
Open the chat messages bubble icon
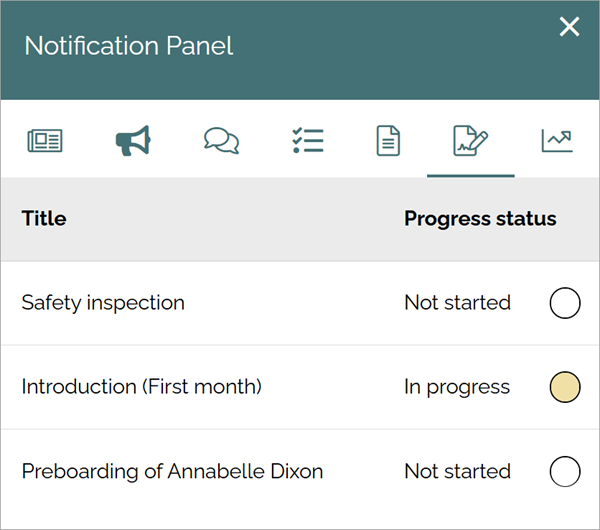222,141
